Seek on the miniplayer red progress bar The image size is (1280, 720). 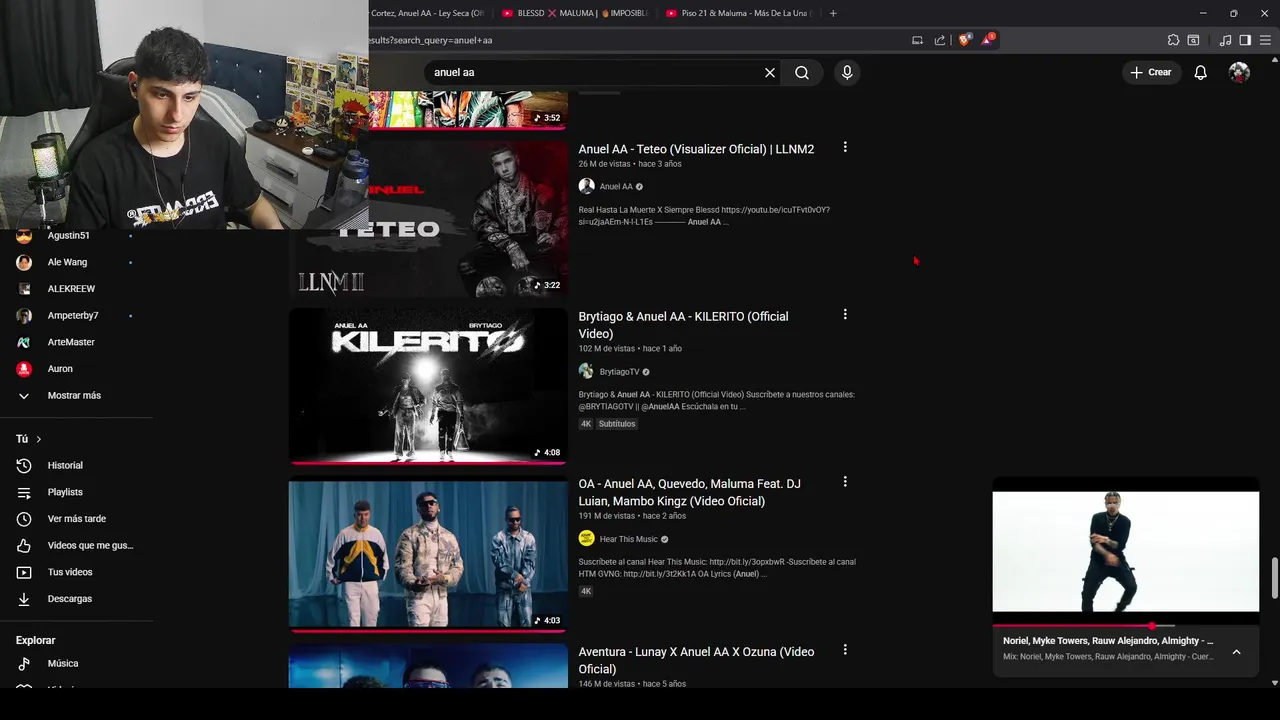point(1125,626)
